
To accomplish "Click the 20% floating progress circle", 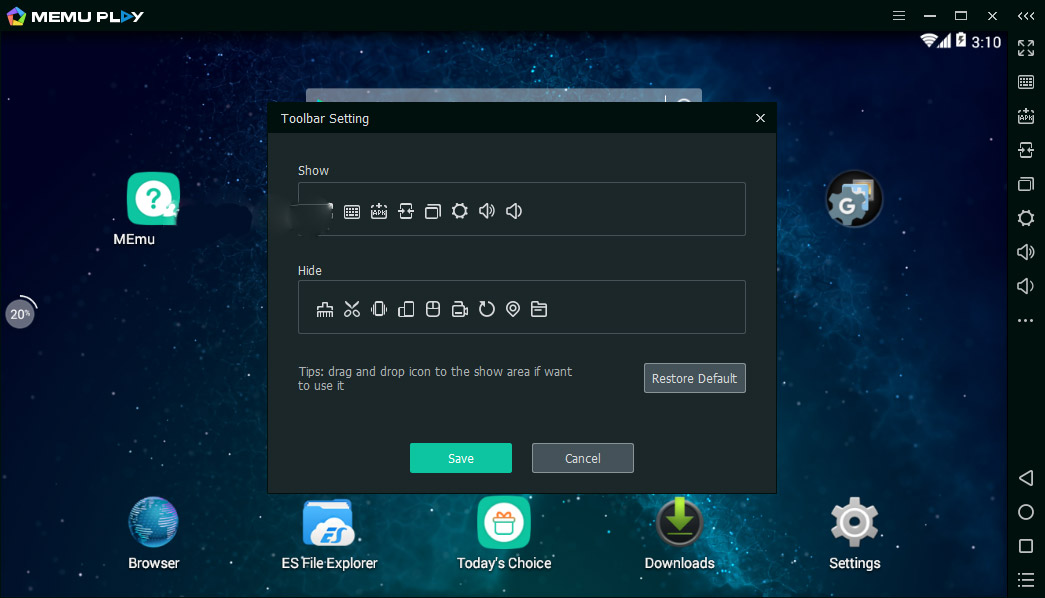I will (20, 313).
